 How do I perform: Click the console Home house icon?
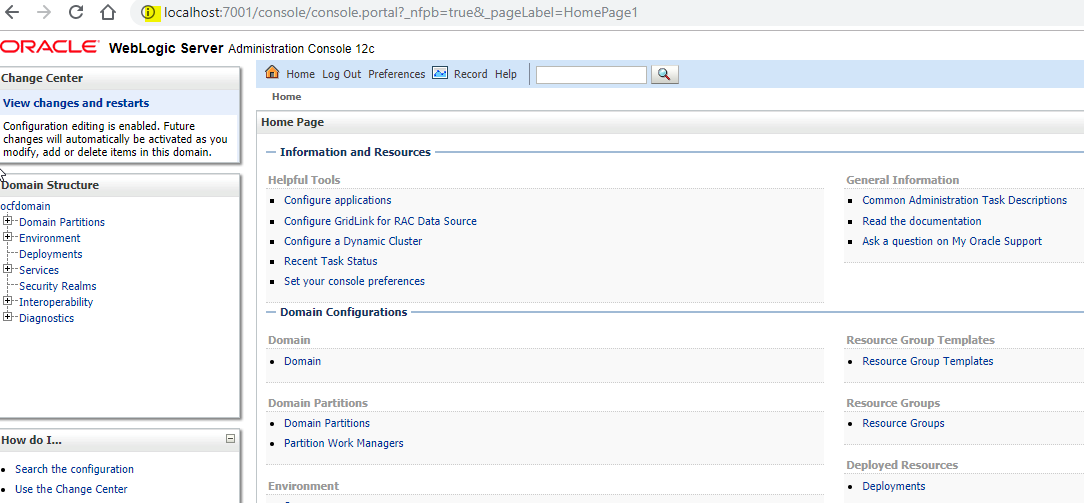tap(272, 73)
